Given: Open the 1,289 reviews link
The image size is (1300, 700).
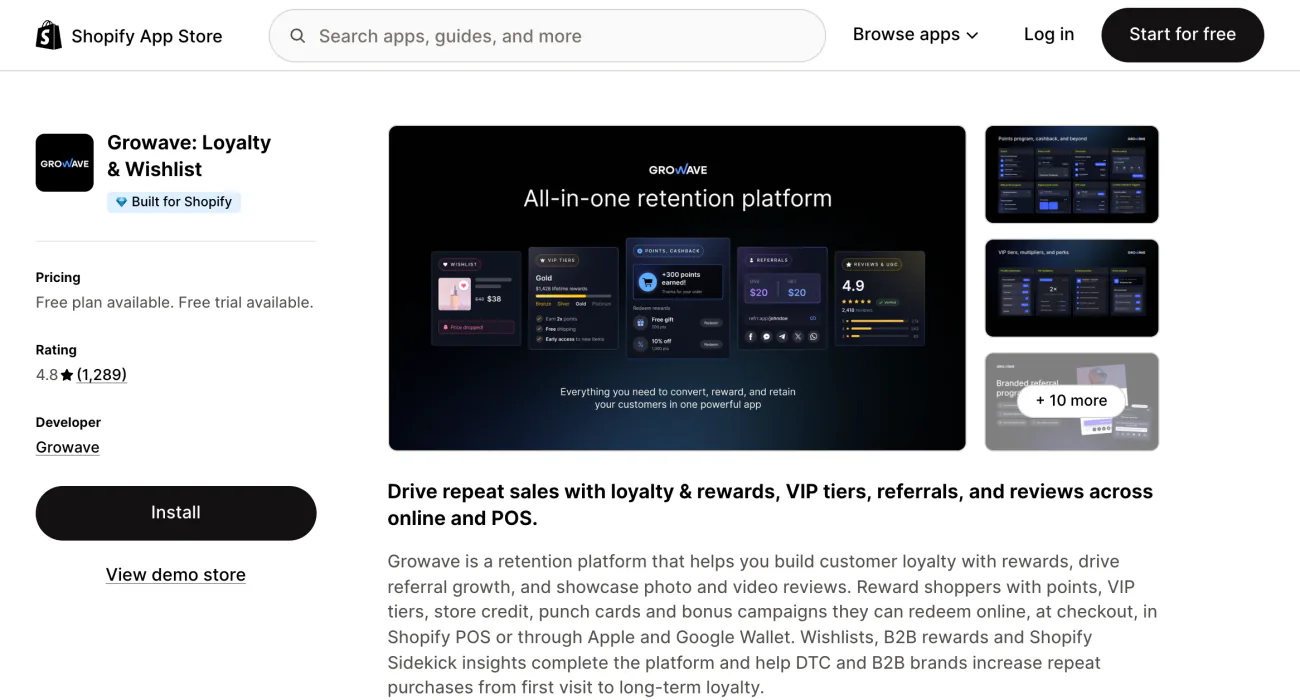Looking at the screenshot, I should click(x=102, y=375).
